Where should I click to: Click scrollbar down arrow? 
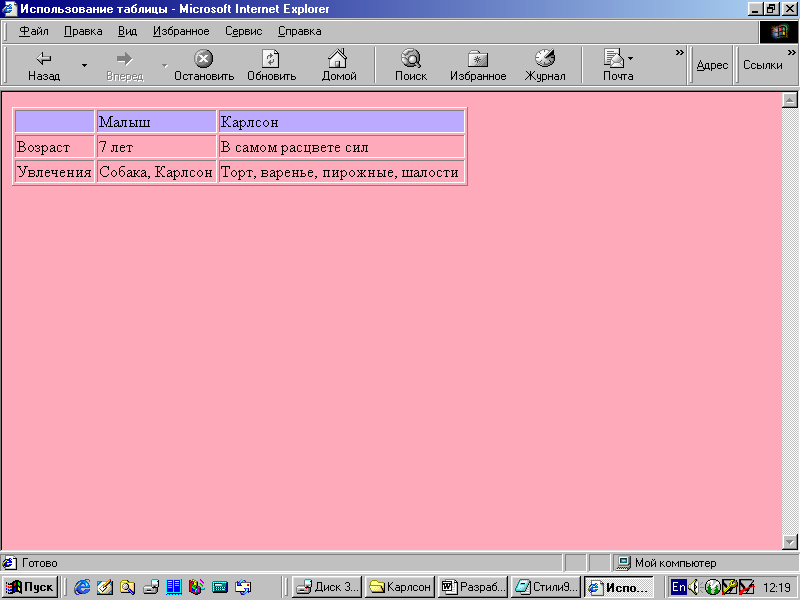[x=790, y=542]
